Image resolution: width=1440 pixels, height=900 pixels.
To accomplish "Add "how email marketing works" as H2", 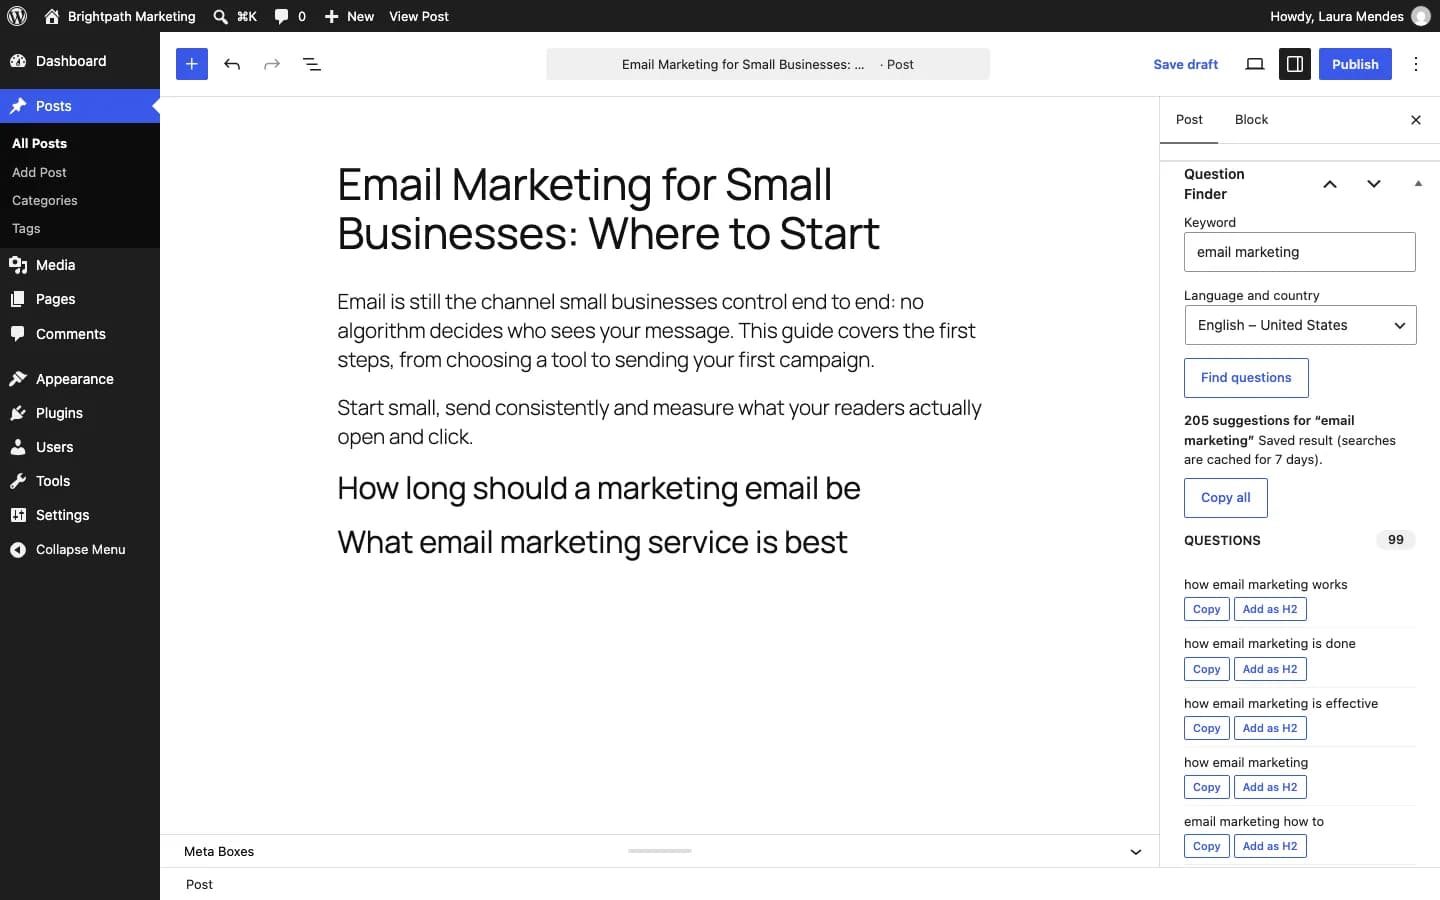I will pyautogui.click(x=1270, y=609).
